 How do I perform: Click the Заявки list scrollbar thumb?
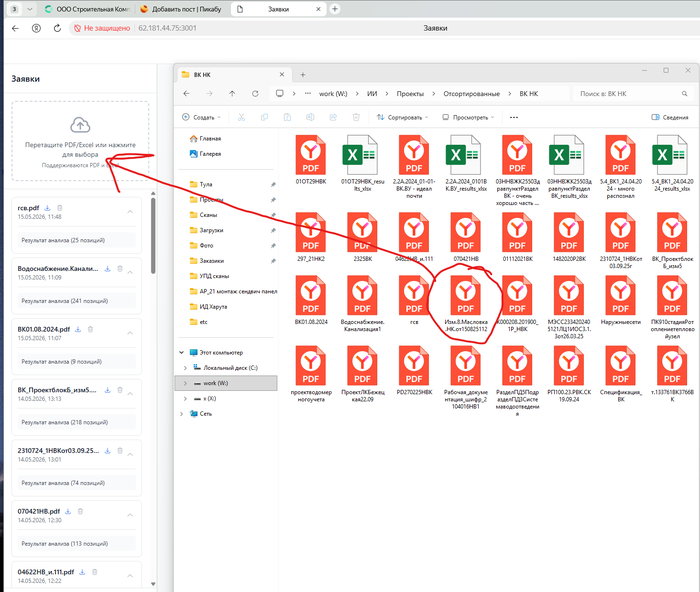pos(153,236)
